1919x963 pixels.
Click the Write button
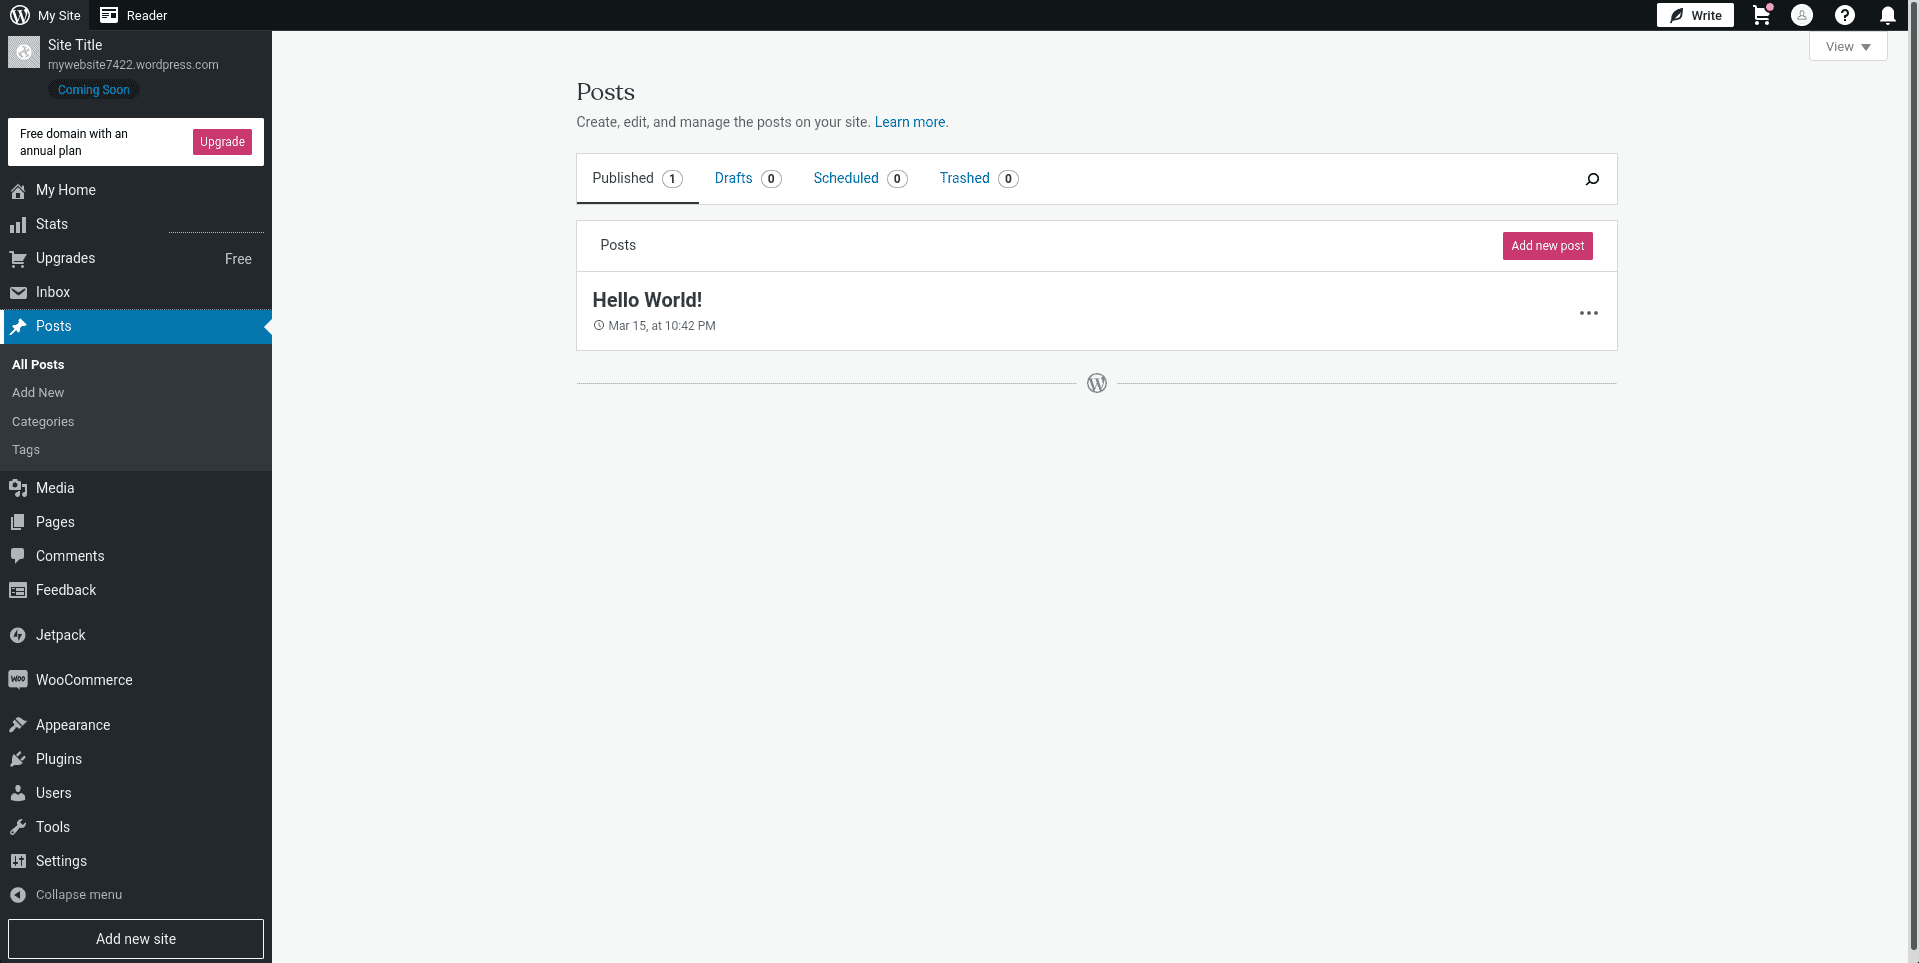[1695, 15]
